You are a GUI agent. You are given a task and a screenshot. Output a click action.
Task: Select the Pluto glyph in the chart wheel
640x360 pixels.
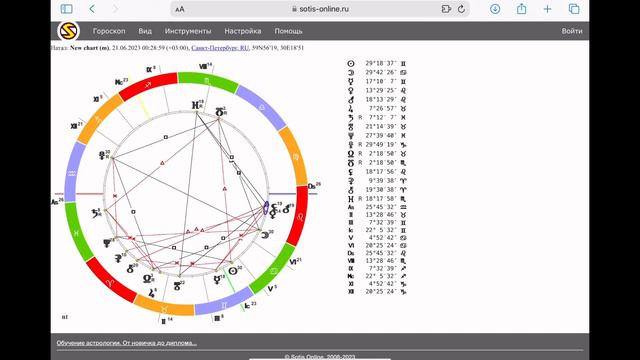tap(102, 155)
